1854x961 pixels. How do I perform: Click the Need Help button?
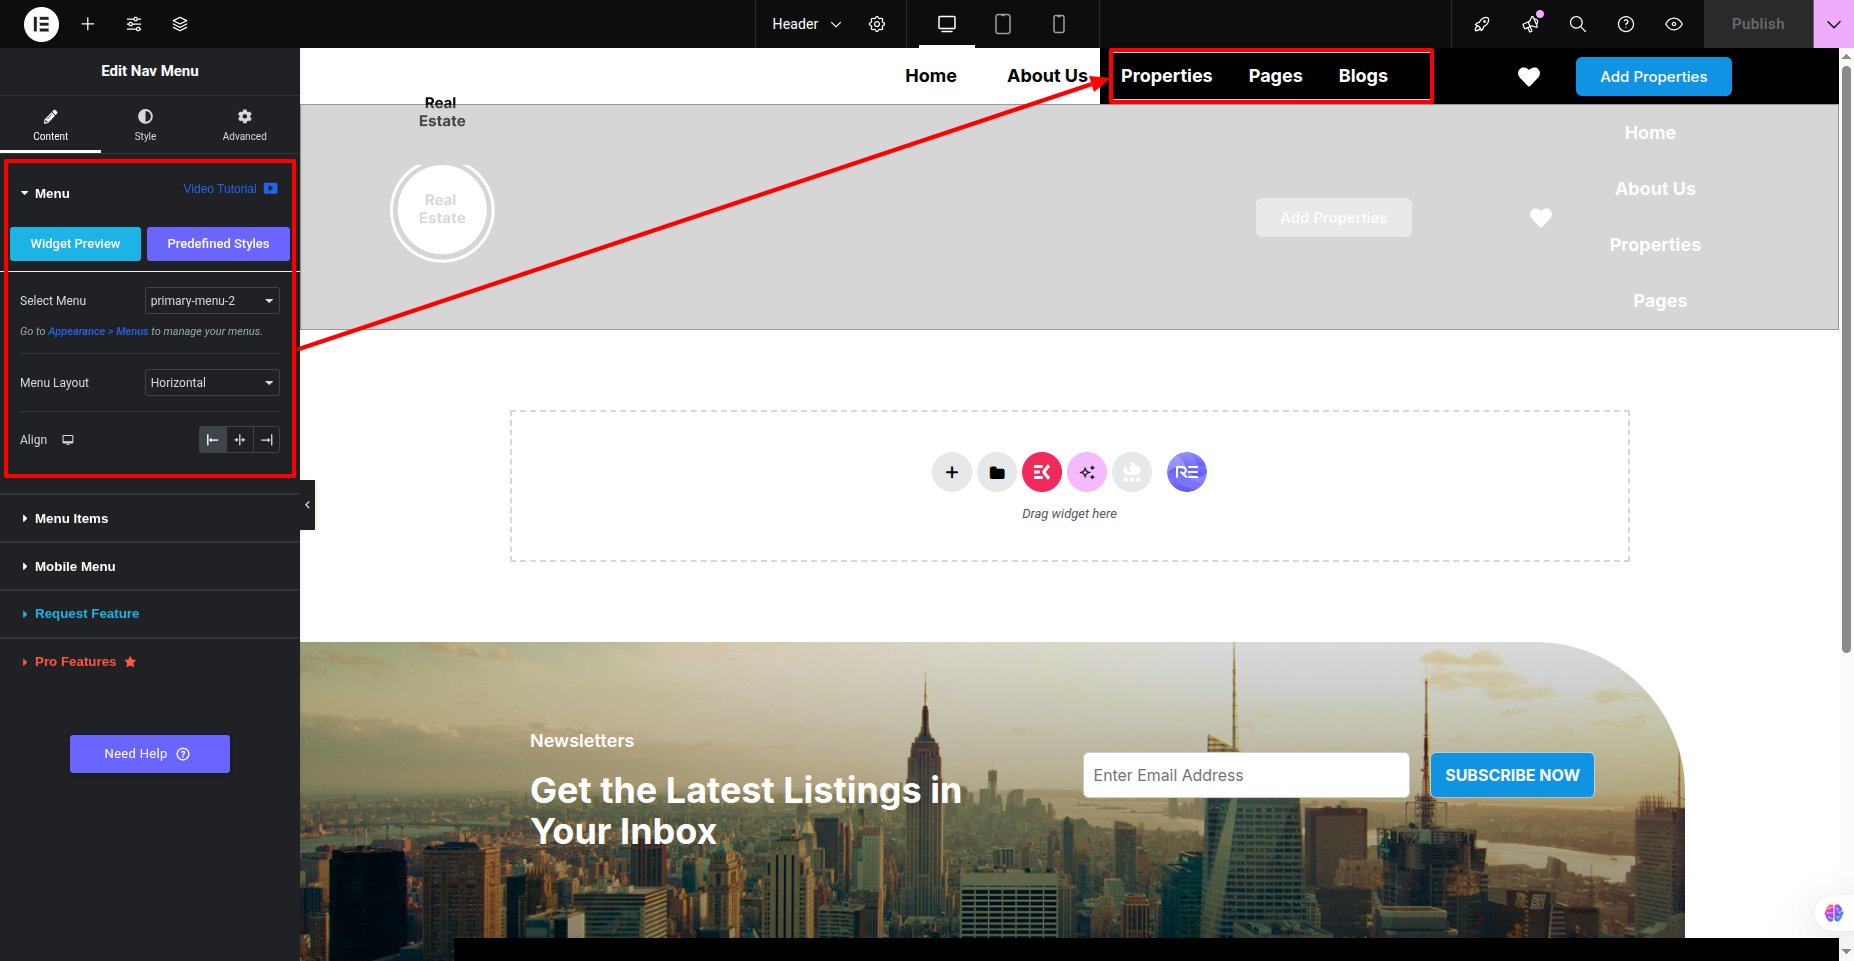coord(149,754)
